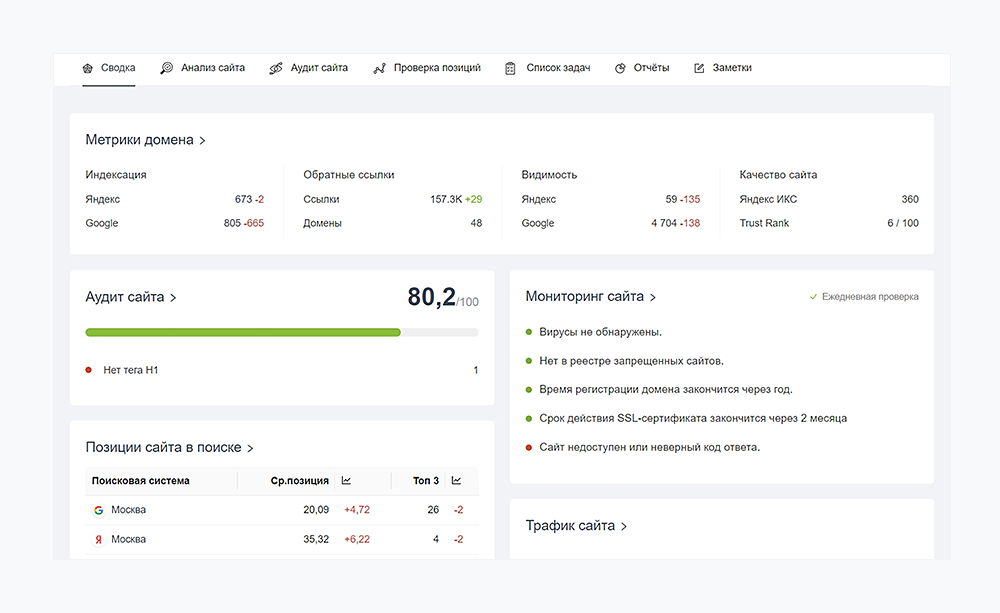Click Google icon in Москва row
The height and width of the screenshot is (613, 1000).
98,510
